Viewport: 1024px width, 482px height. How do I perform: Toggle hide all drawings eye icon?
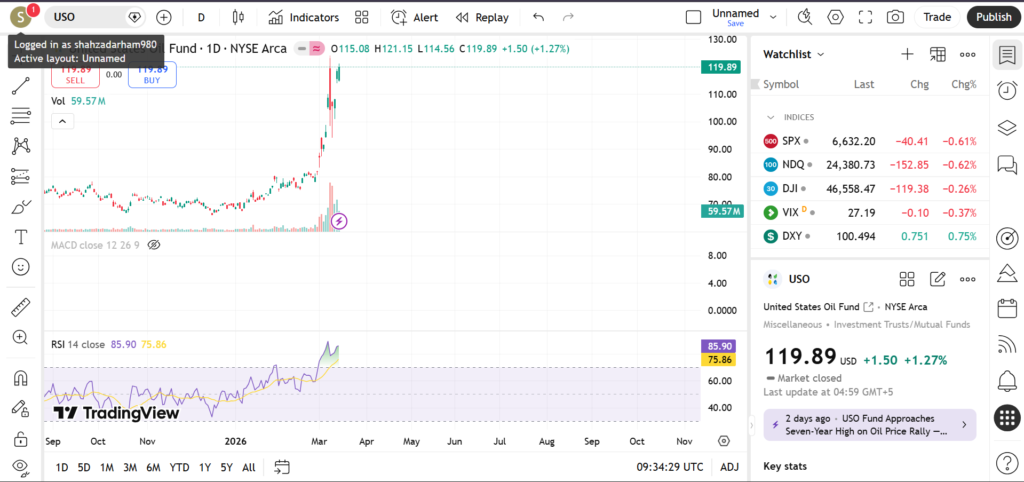click(x=20, y=467)
